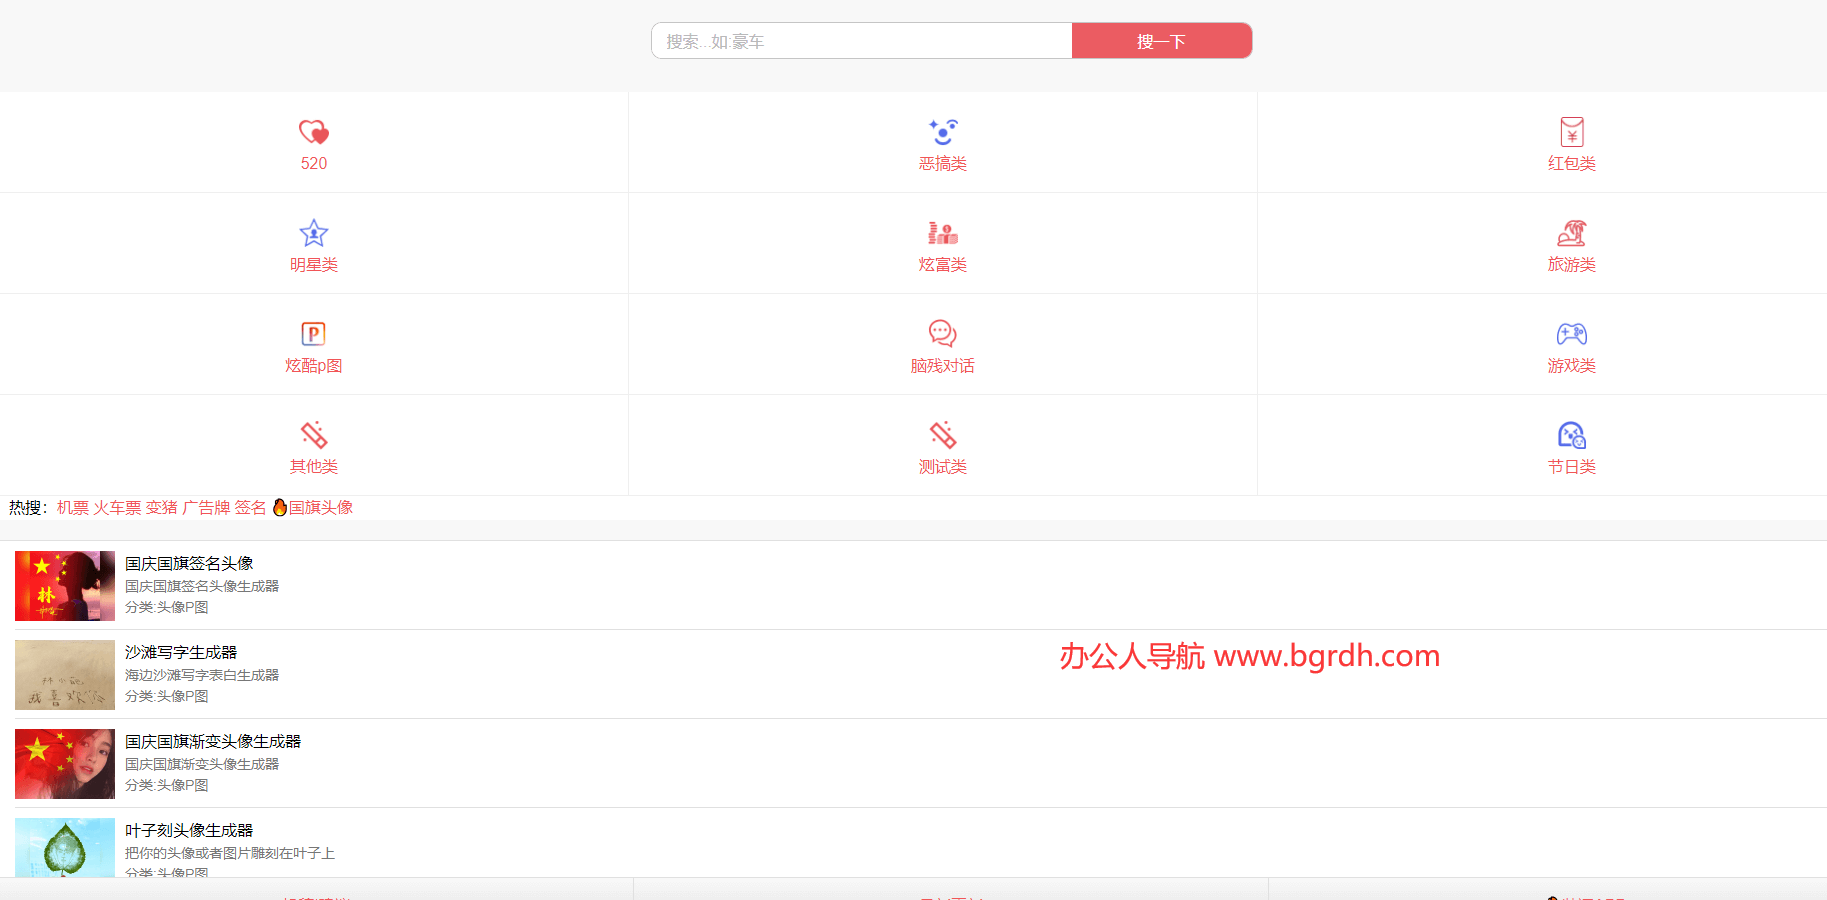Open the 炫酷p图 picture icon
The height and width of the screenshot is (900, 1827).
click(x=314, y=334)
